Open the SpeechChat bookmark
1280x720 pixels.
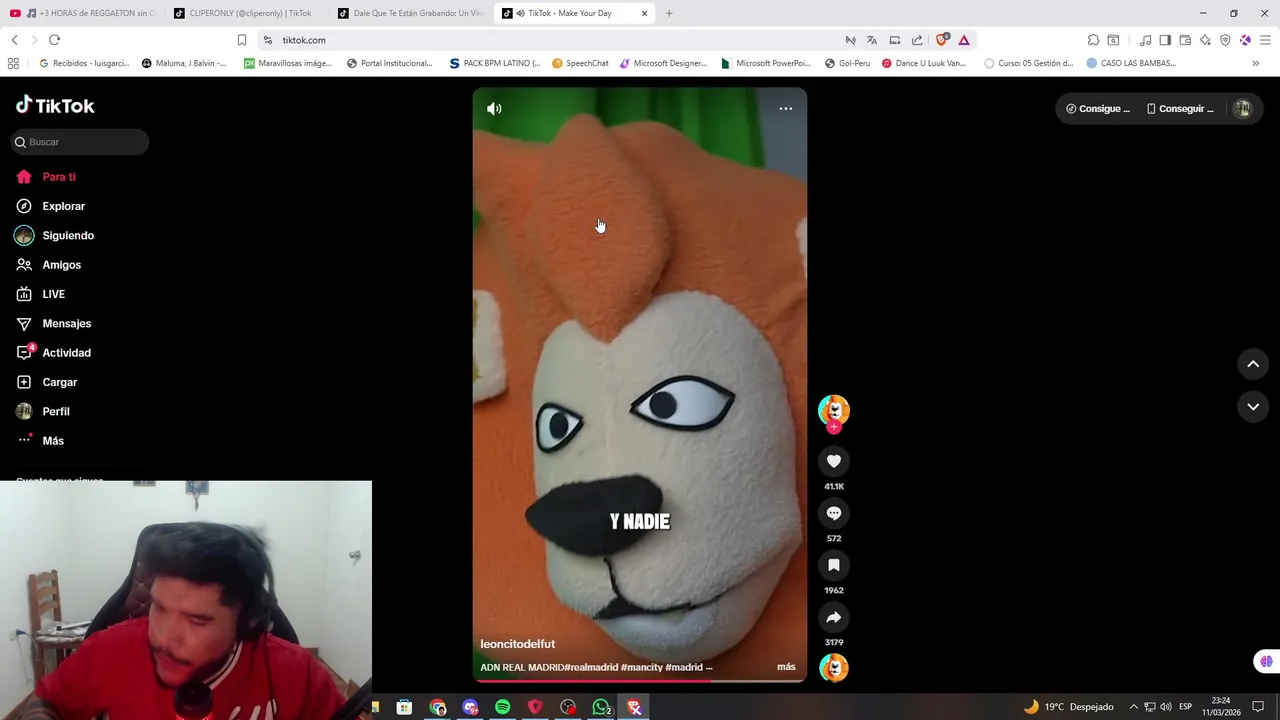click(579, 63)
